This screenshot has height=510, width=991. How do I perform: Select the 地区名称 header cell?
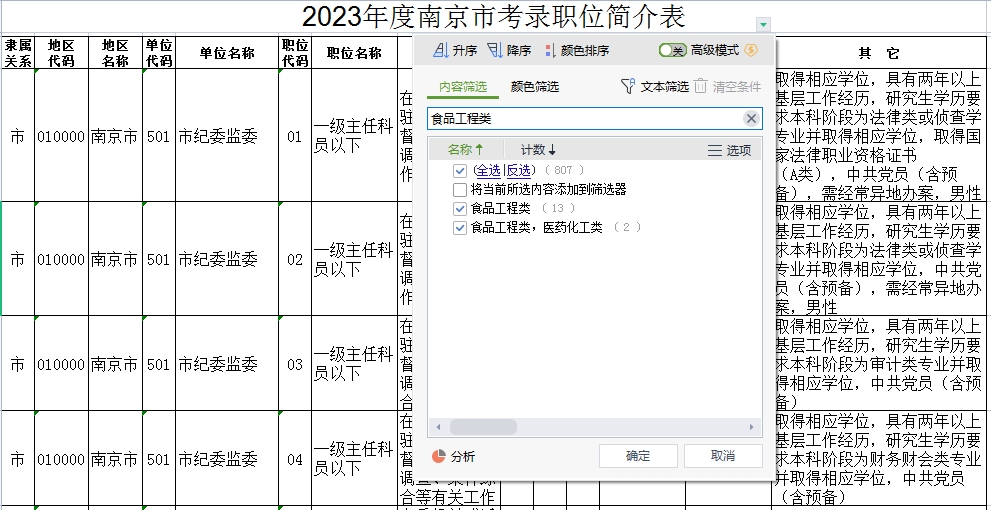click(115, 52)
